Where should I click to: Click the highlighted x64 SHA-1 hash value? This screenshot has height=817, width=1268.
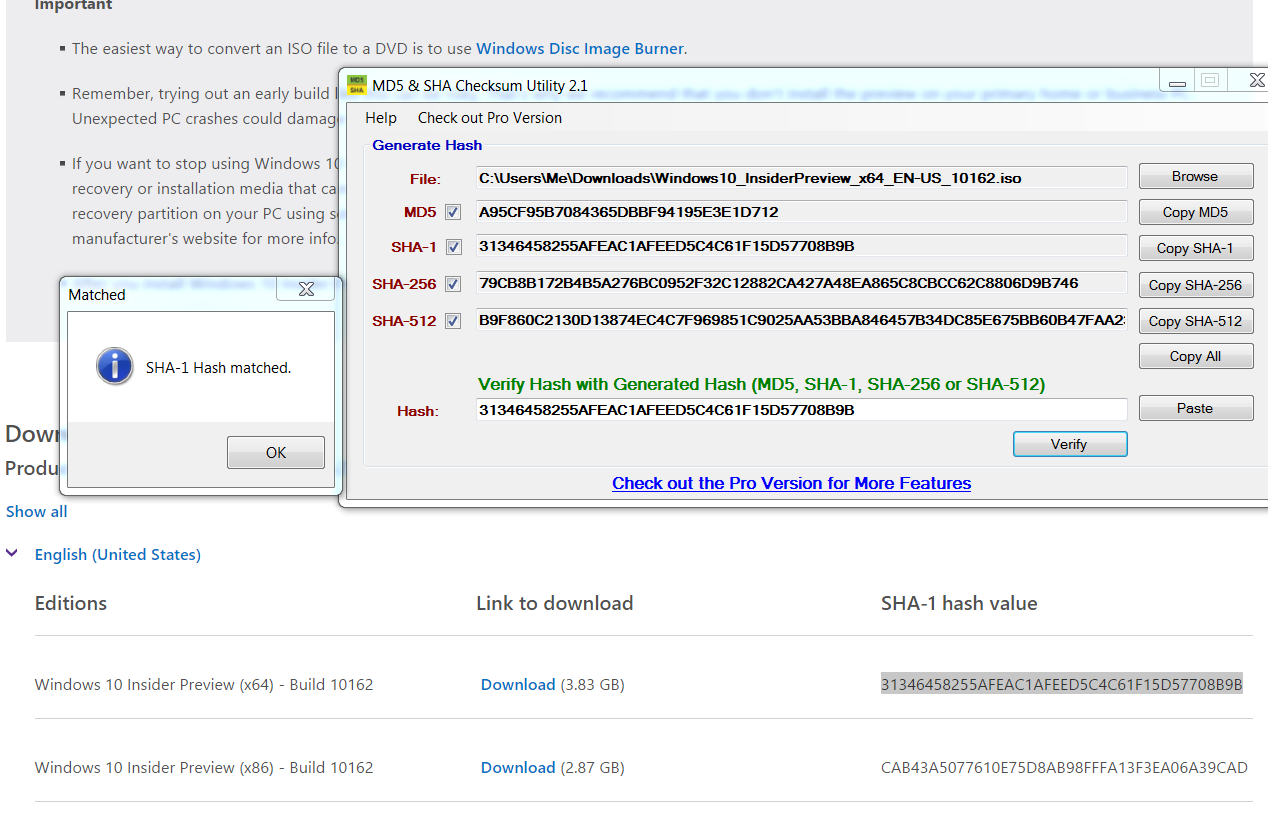pos(1062,684)
